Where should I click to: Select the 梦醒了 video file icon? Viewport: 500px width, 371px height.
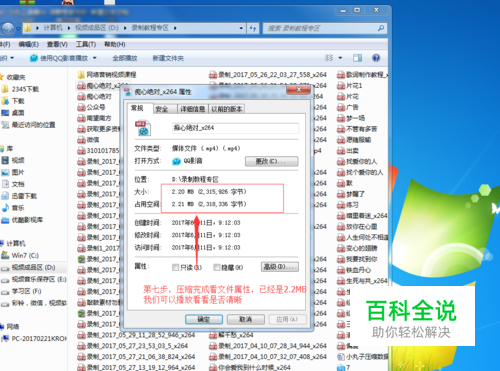341,194
